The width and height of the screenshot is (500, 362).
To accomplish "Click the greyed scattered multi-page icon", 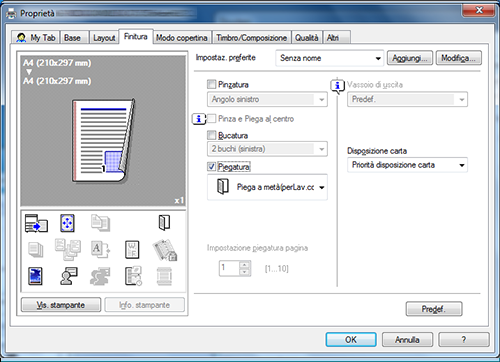I will pos(68,249).
